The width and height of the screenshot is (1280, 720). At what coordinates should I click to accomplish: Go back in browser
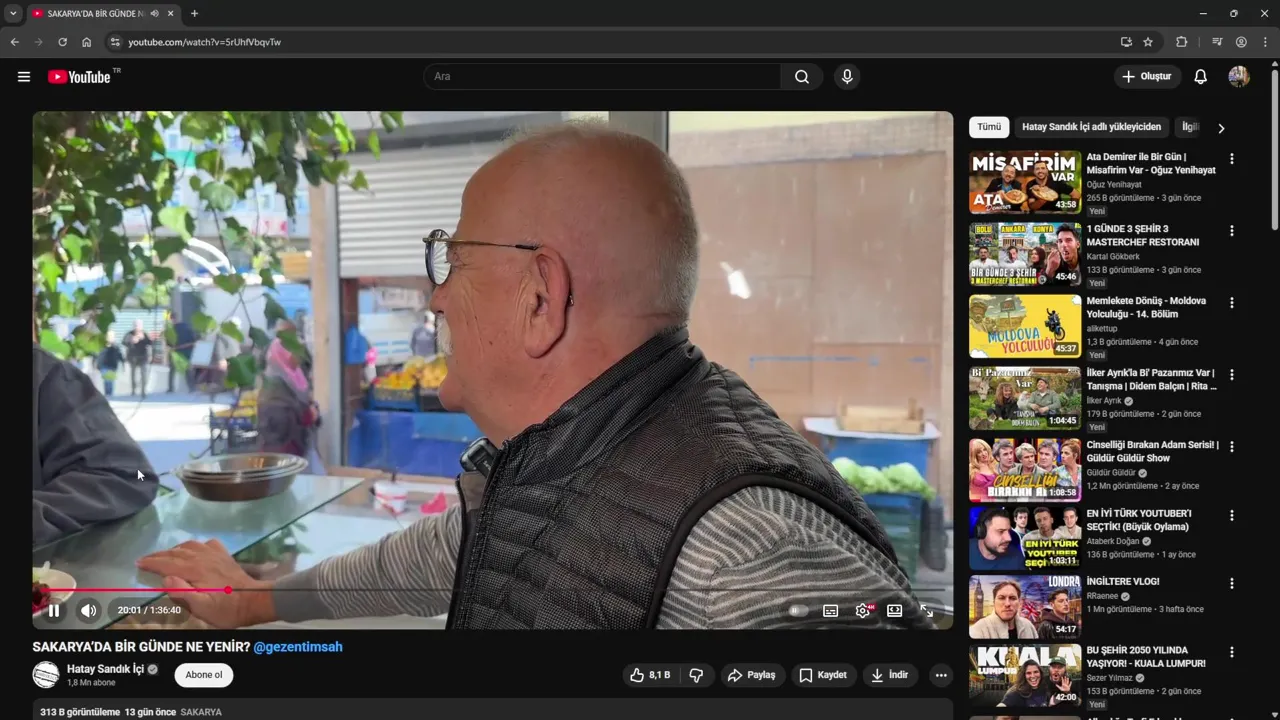pyautogui.click(x=14, y=42)
